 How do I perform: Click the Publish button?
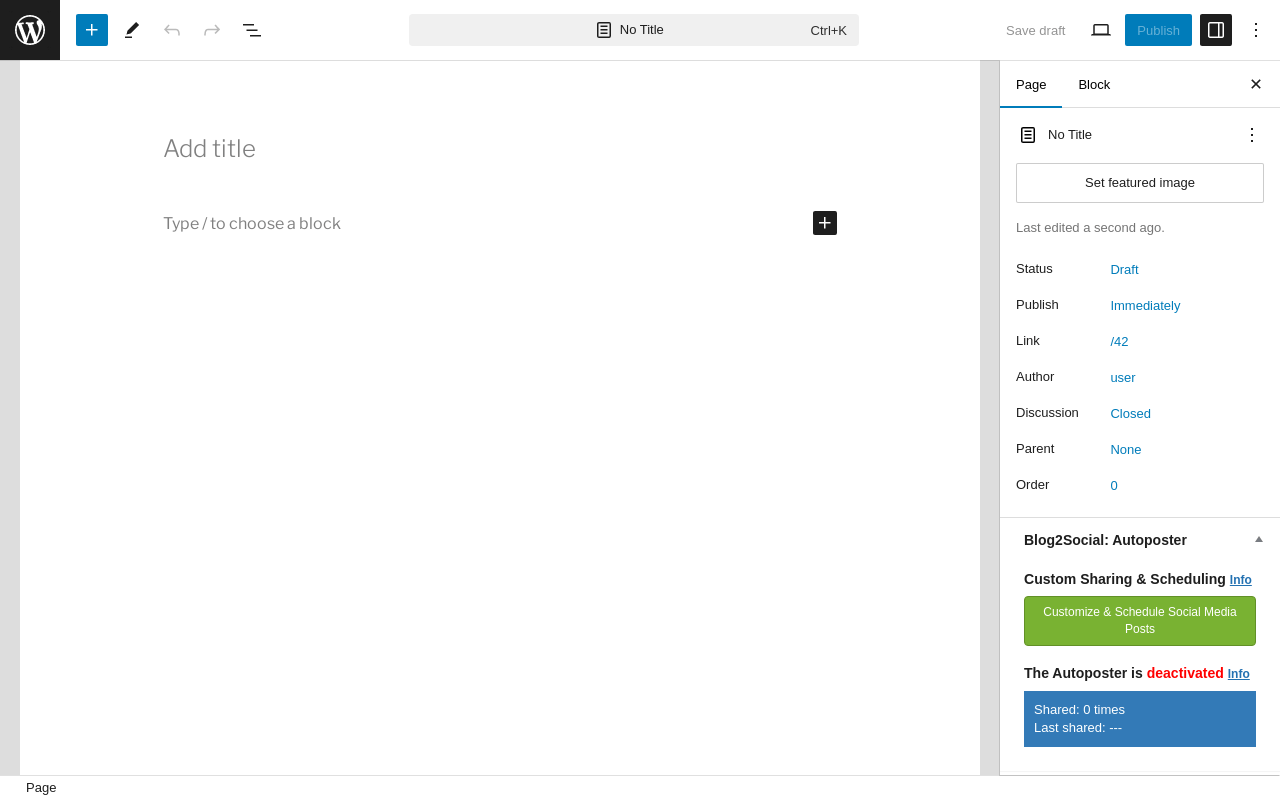click(x=1158, y=30)
